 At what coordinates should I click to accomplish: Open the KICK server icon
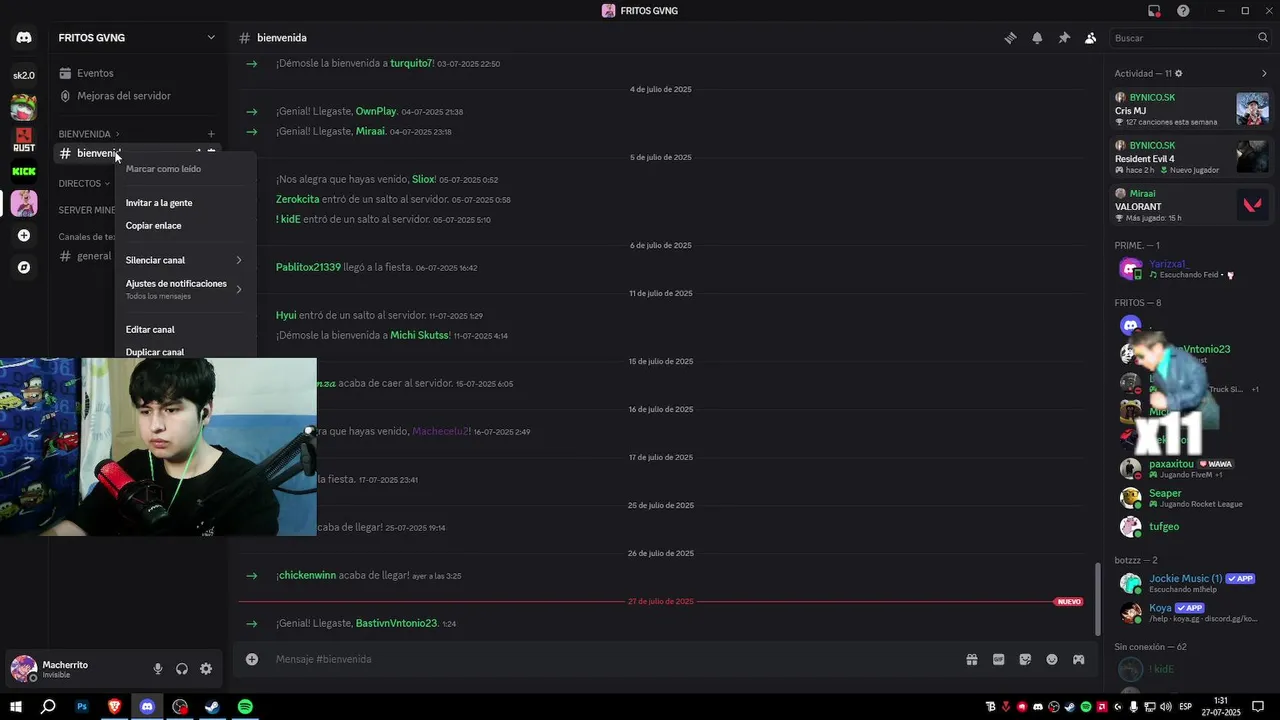[24, 171]
